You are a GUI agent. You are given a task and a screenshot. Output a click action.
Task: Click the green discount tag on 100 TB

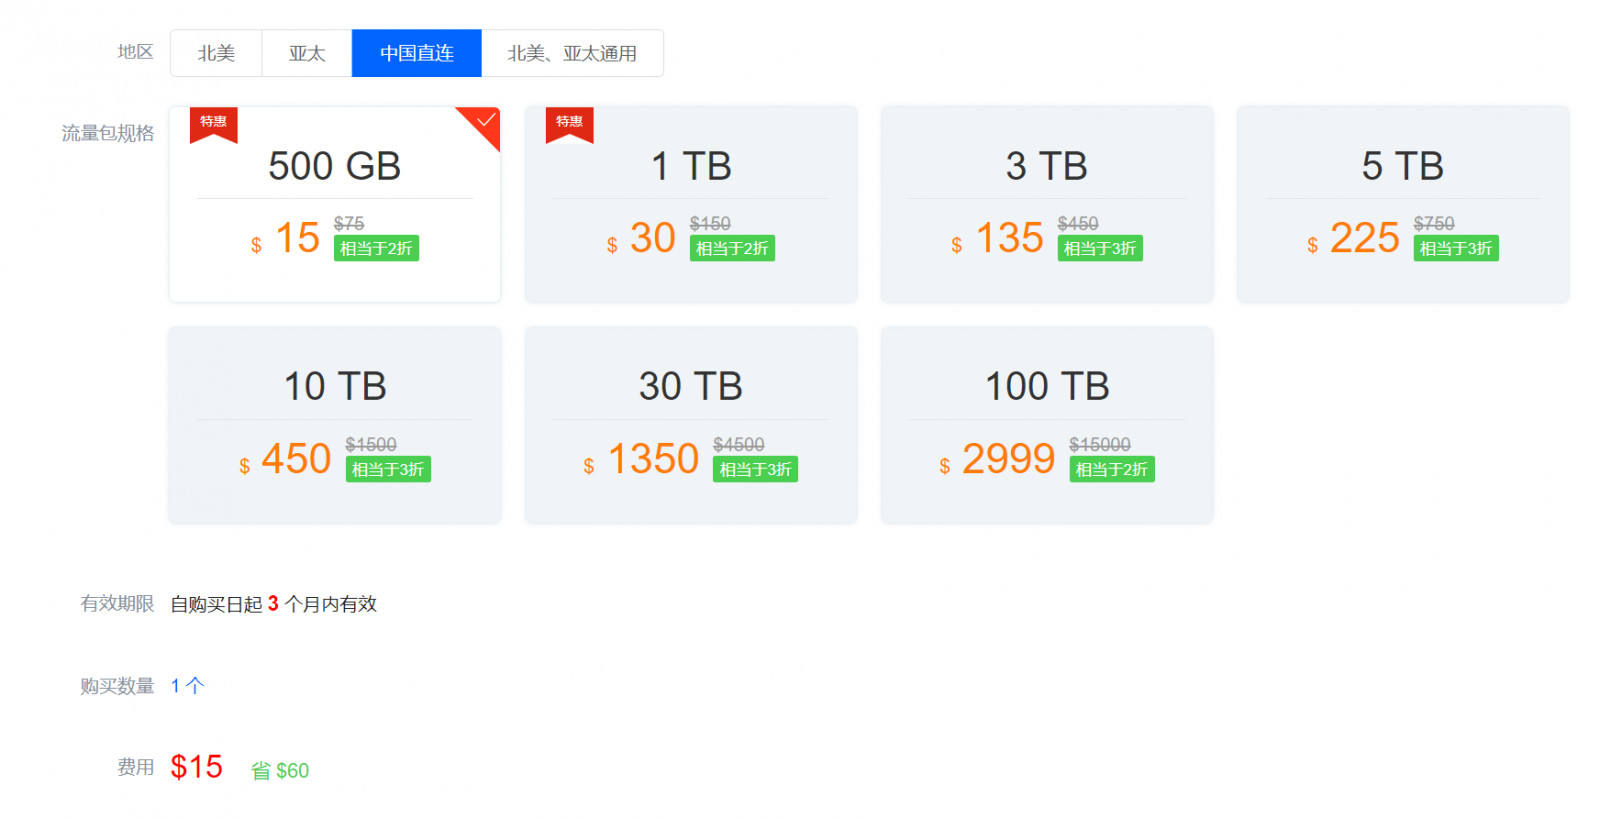click(1112, 470)
